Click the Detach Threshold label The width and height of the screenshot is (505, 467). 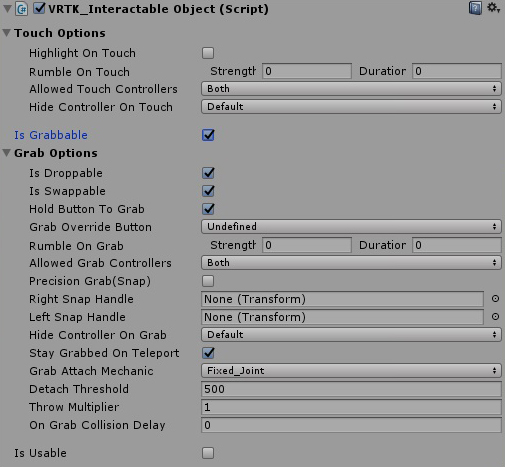click(79, 389)
